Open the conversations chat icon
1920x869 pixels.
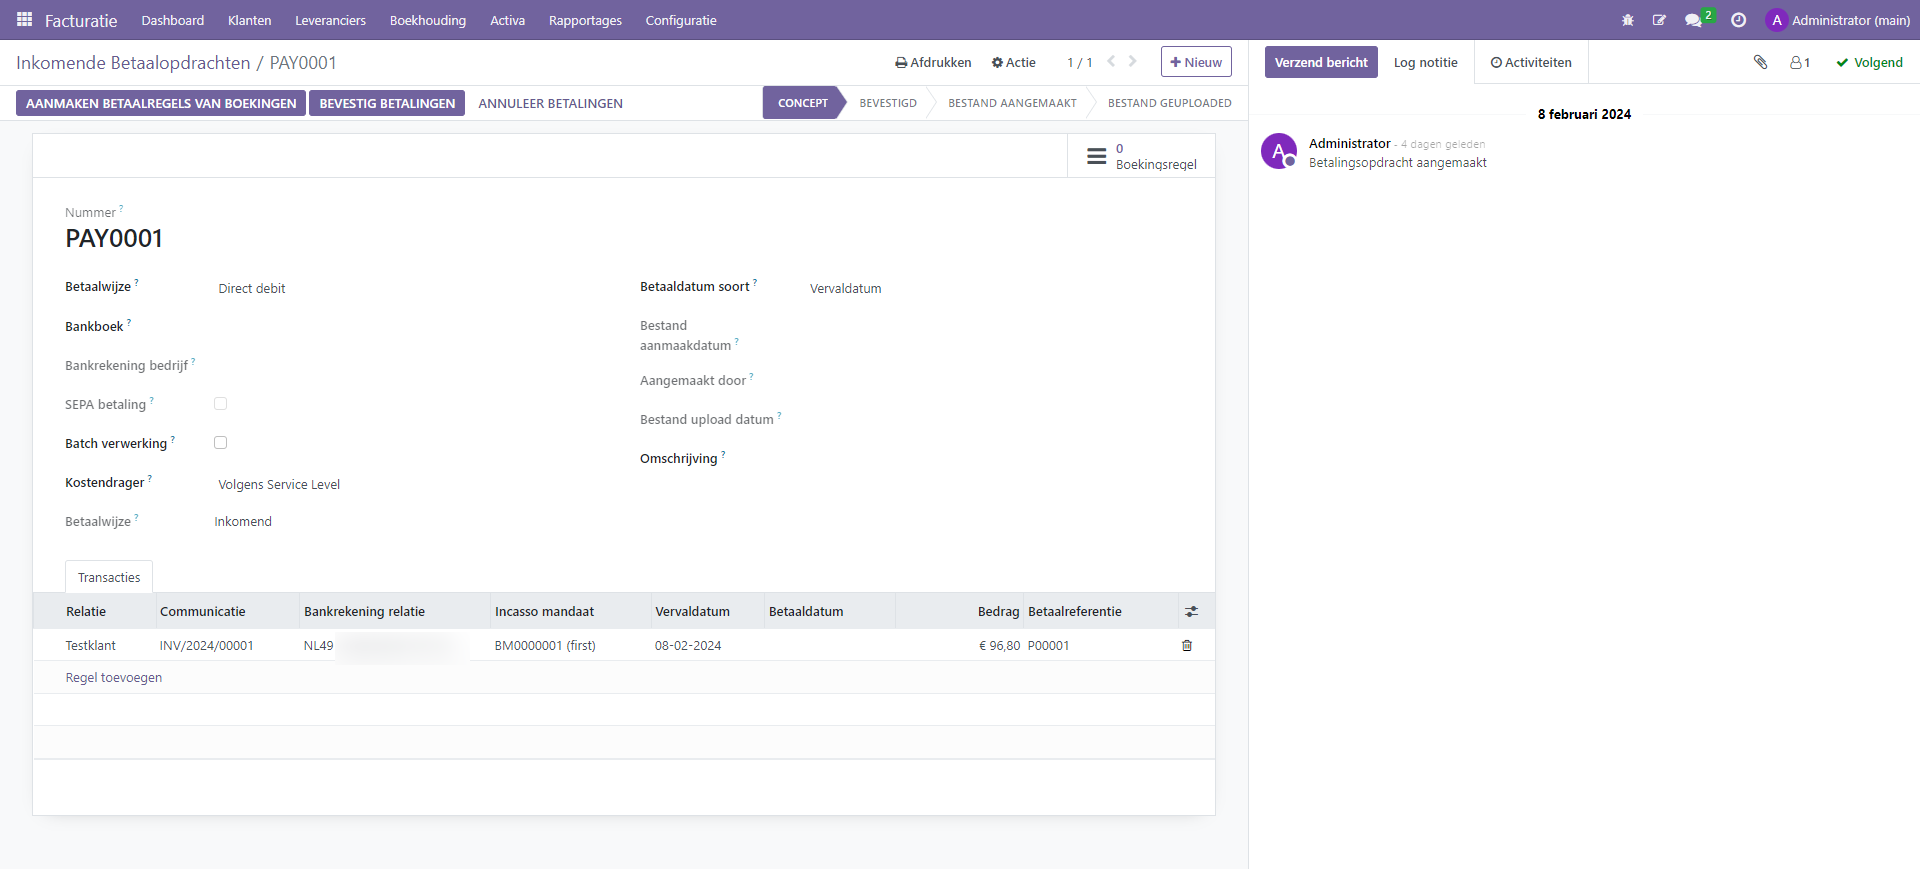pyautogui.click(x=1692, y=20)
